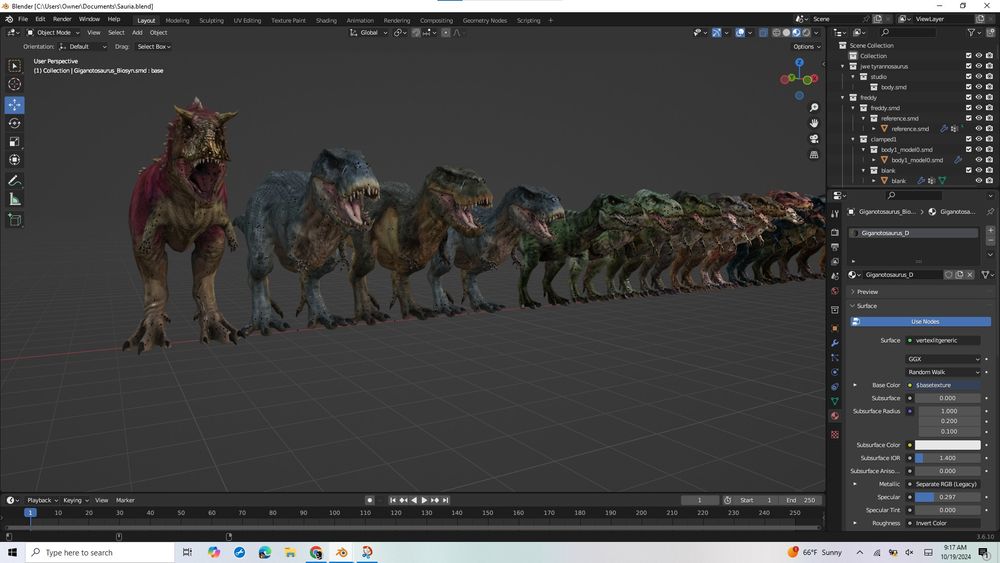Disable rendering for clamped1 collection
This screenshot has height=563, width=1000.
pos(990,139)
